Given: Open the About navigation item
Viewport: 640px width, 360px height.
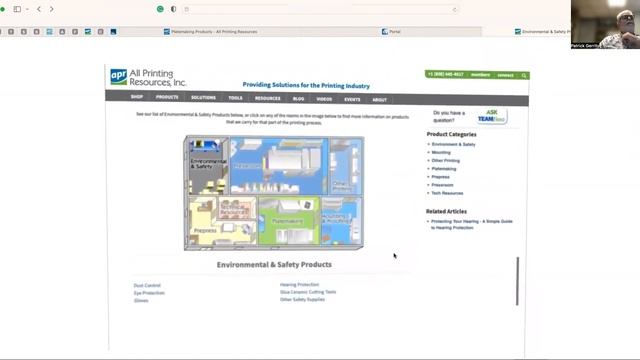Looking at the screenshot, I should tap(379, 100).
